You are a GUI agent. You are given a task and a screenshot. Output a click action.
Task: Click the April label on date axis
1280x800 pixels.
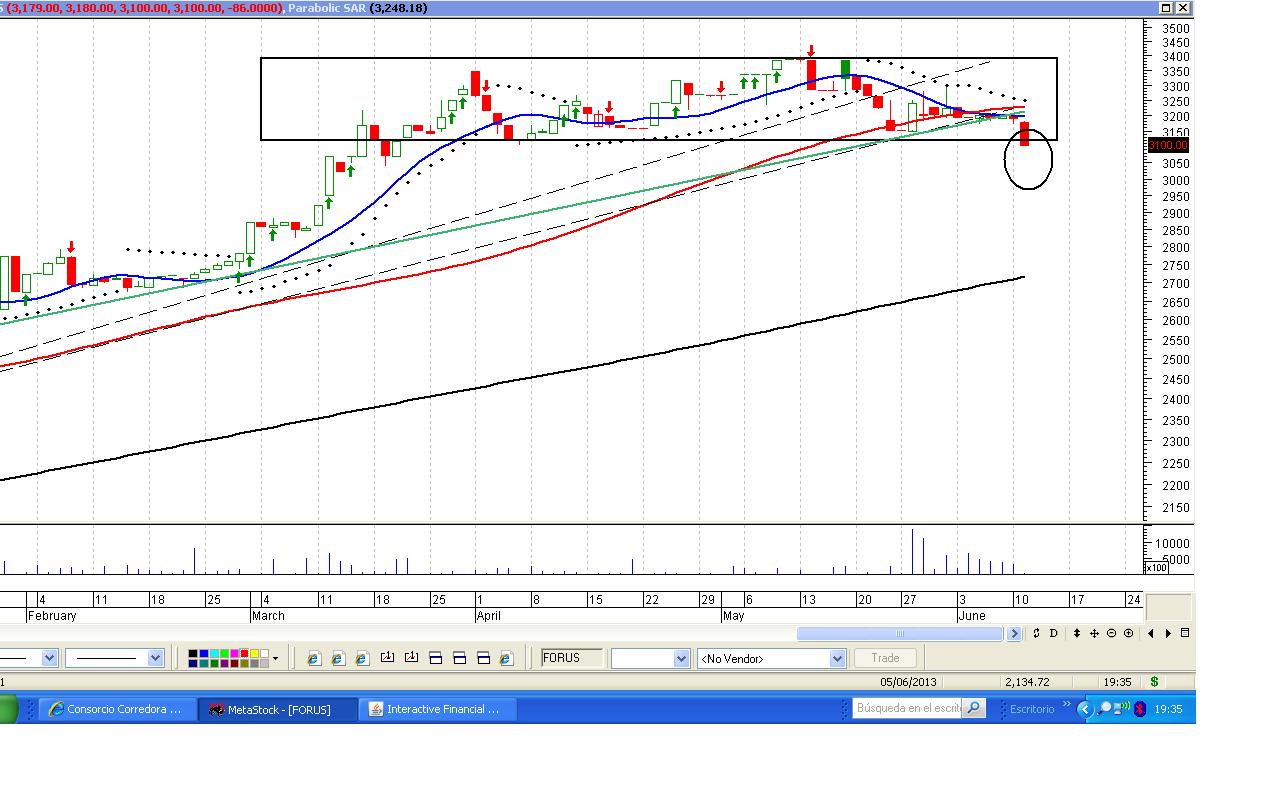tap(488, 616)
